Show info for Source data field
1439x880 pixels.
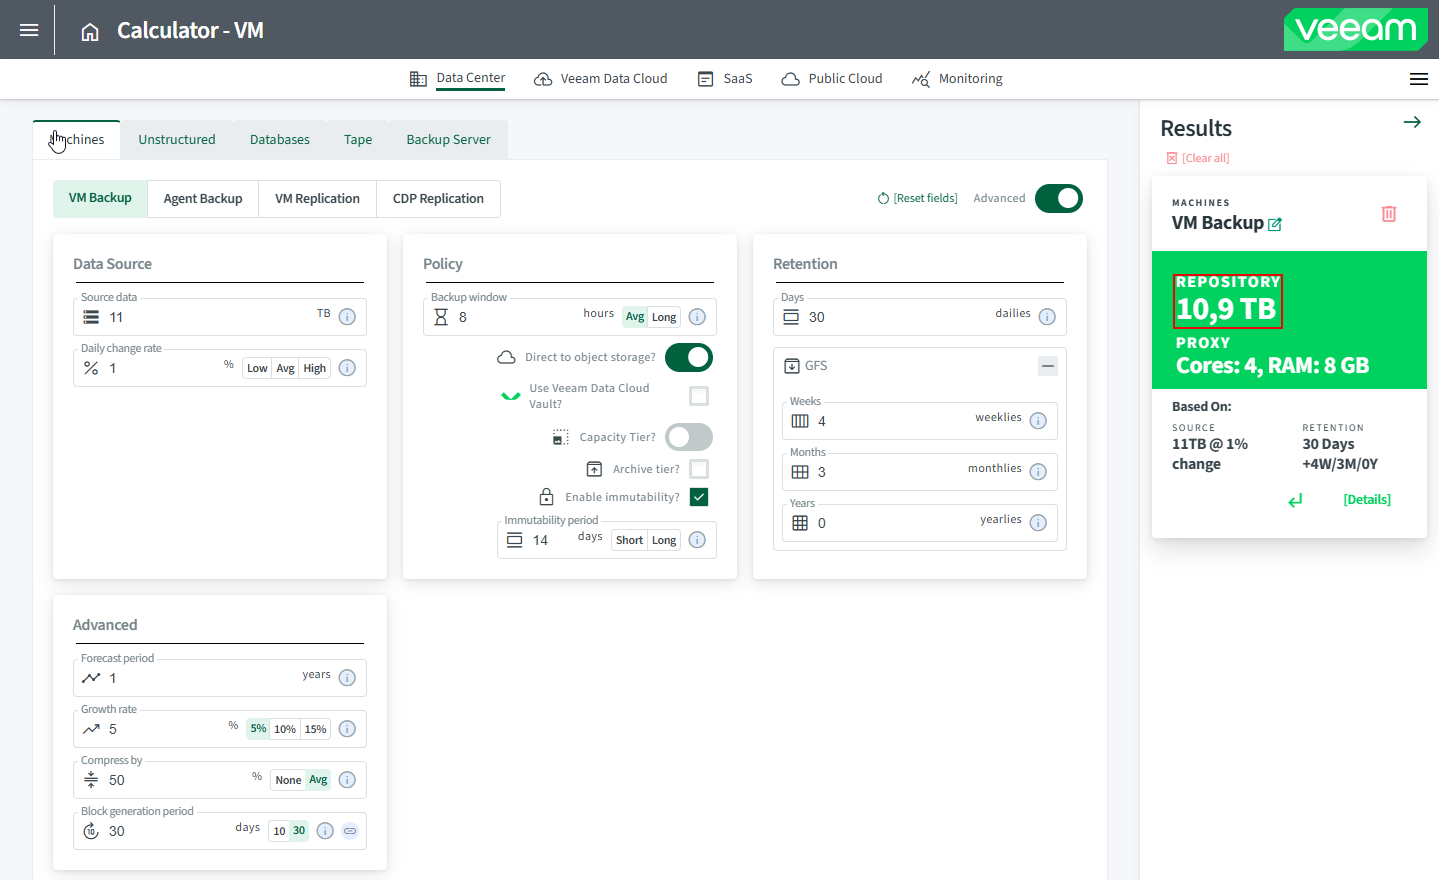tap(347, 317)
